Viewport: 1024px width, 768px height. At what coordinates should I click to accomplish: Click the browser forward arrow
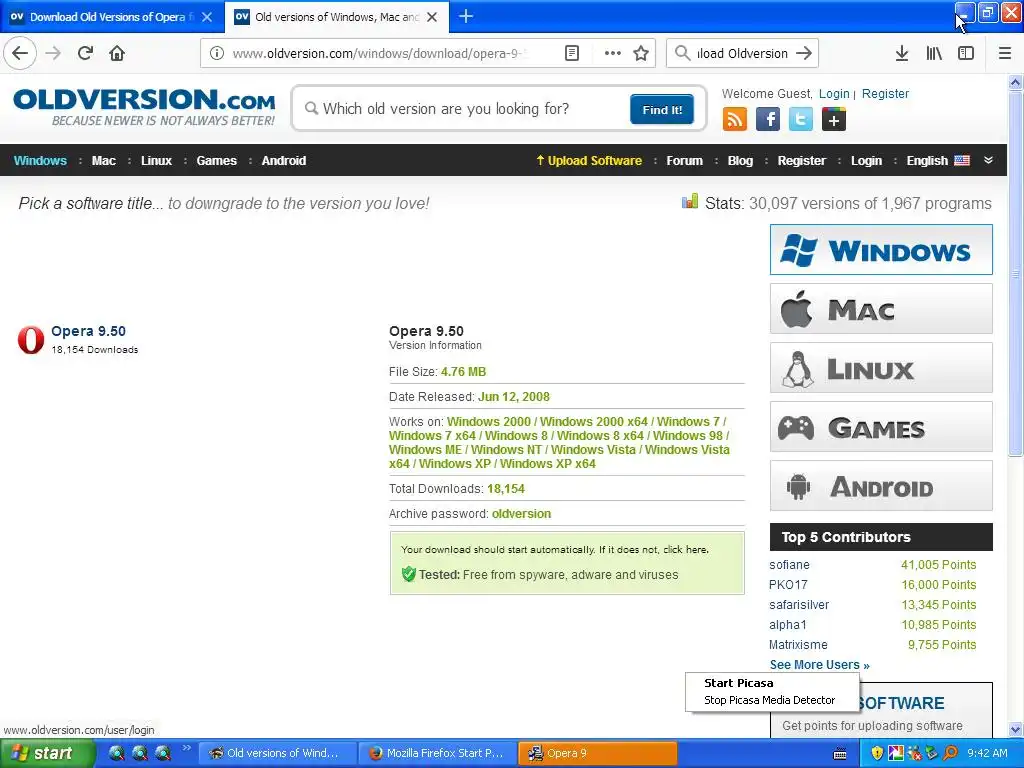pyautogui.click(x=54, y=53)
